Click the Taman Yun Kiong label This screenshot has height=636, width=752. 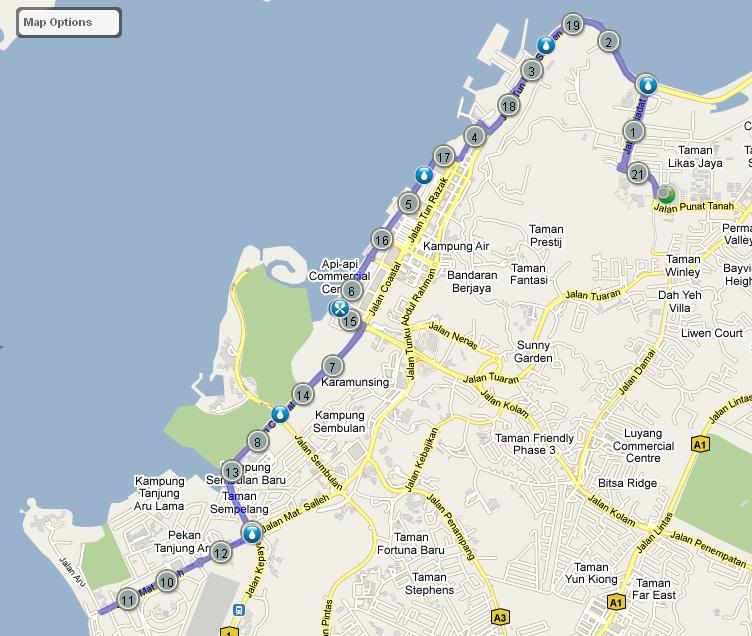point(591,573)
